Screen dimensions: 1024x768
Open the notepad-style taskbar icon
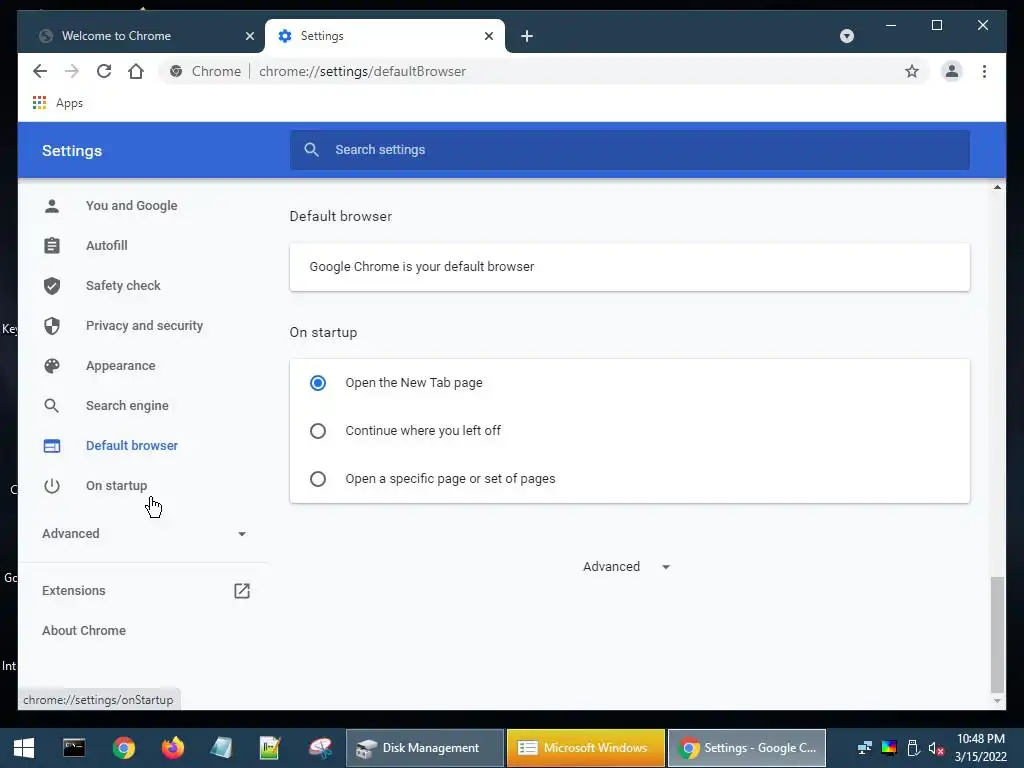pyautogui.click(x=221, y=748)
